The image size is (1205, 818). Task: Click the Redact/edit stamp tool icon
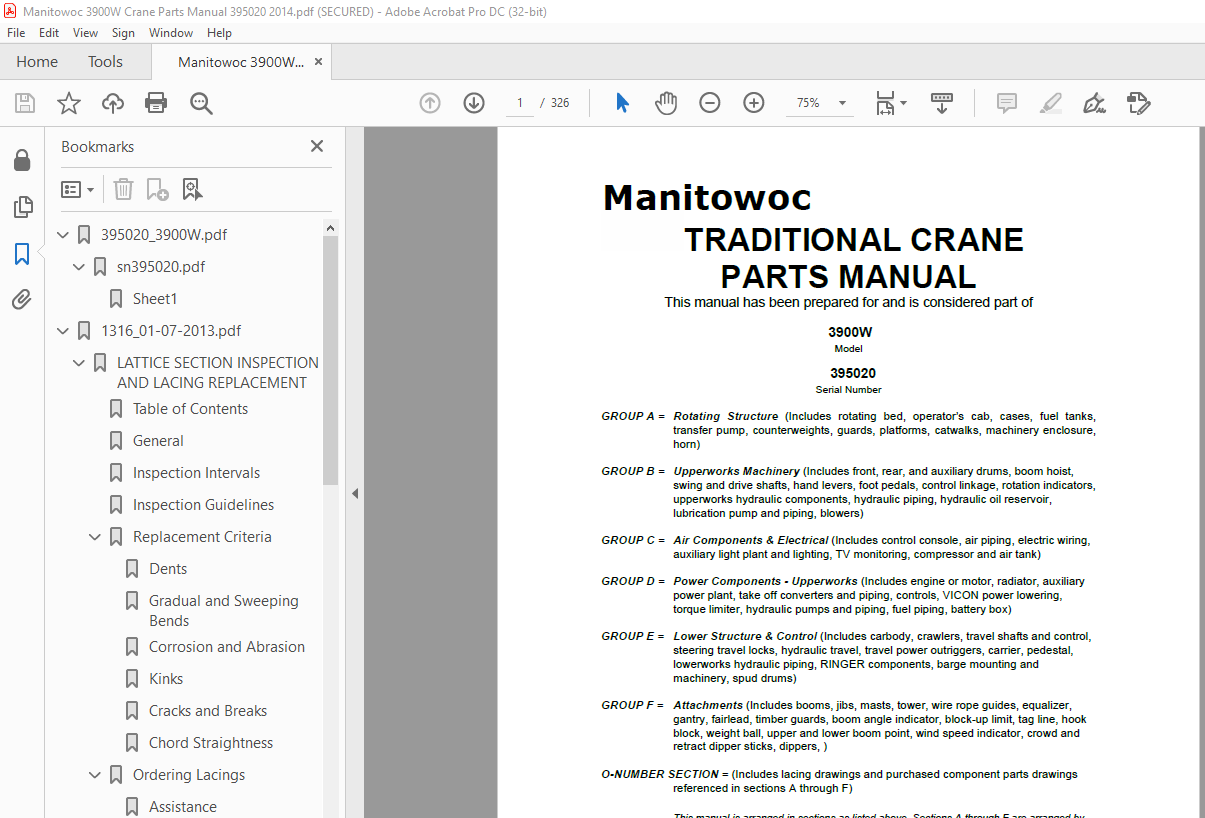(x=1139, y=103)
